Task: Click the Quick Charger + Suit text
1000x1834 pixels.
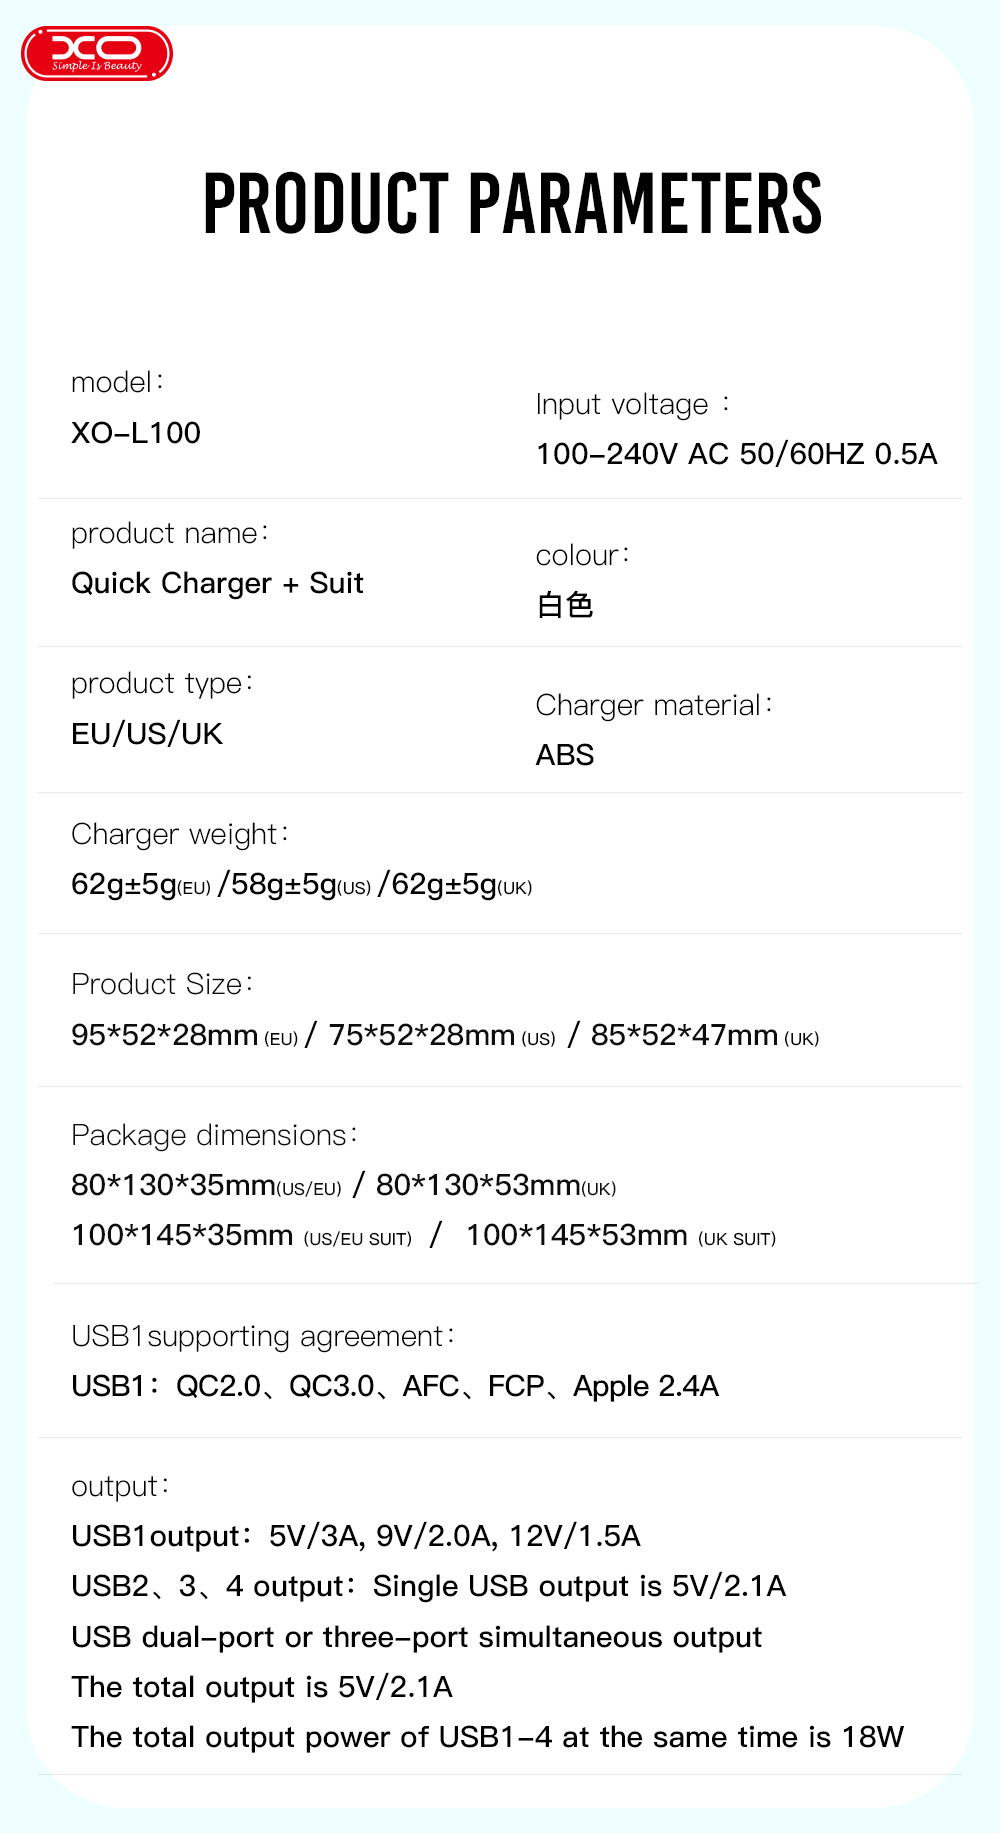Action: click(217, 583)
